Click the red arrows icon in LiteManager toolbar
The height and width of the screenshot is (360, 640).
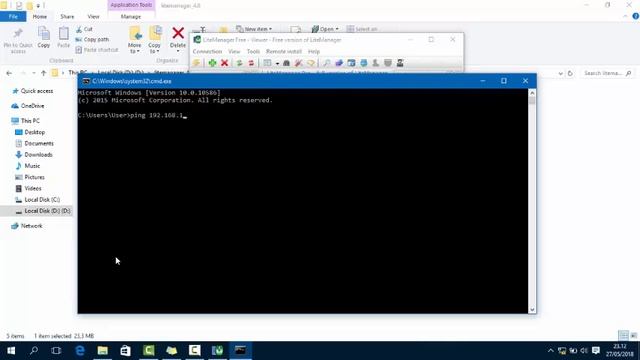[x=251, y=63]
